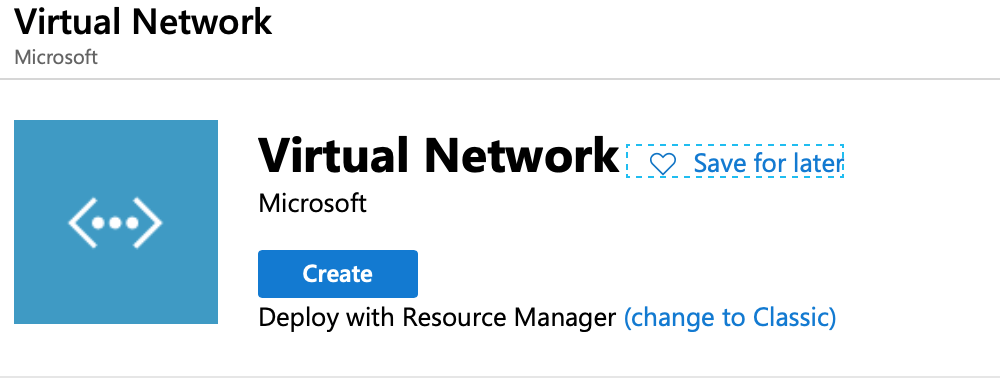The height and width of the screenshot is (386, 1000).
Task: Click the Deploy with Resource Manager text
Action: click(438, 317)
